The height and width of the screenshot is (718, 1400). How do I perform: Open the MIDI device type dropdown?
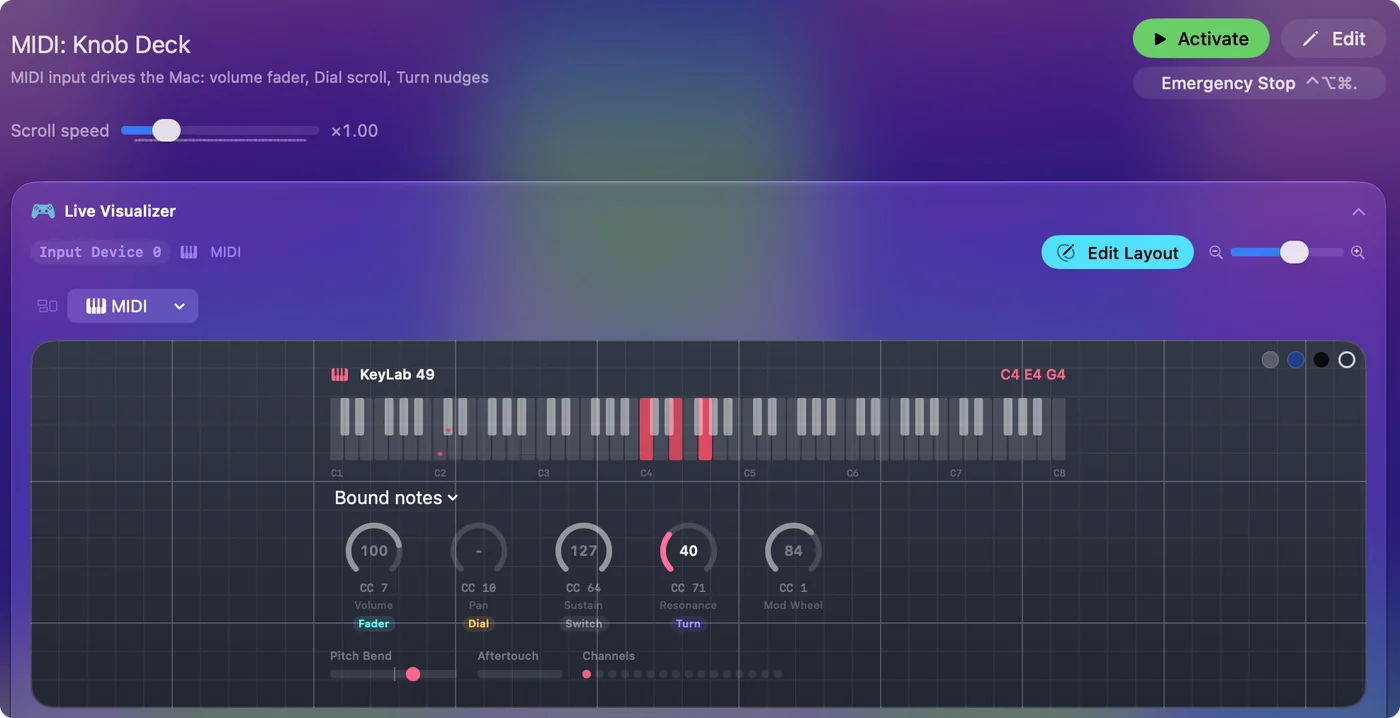tap(133, 306)
